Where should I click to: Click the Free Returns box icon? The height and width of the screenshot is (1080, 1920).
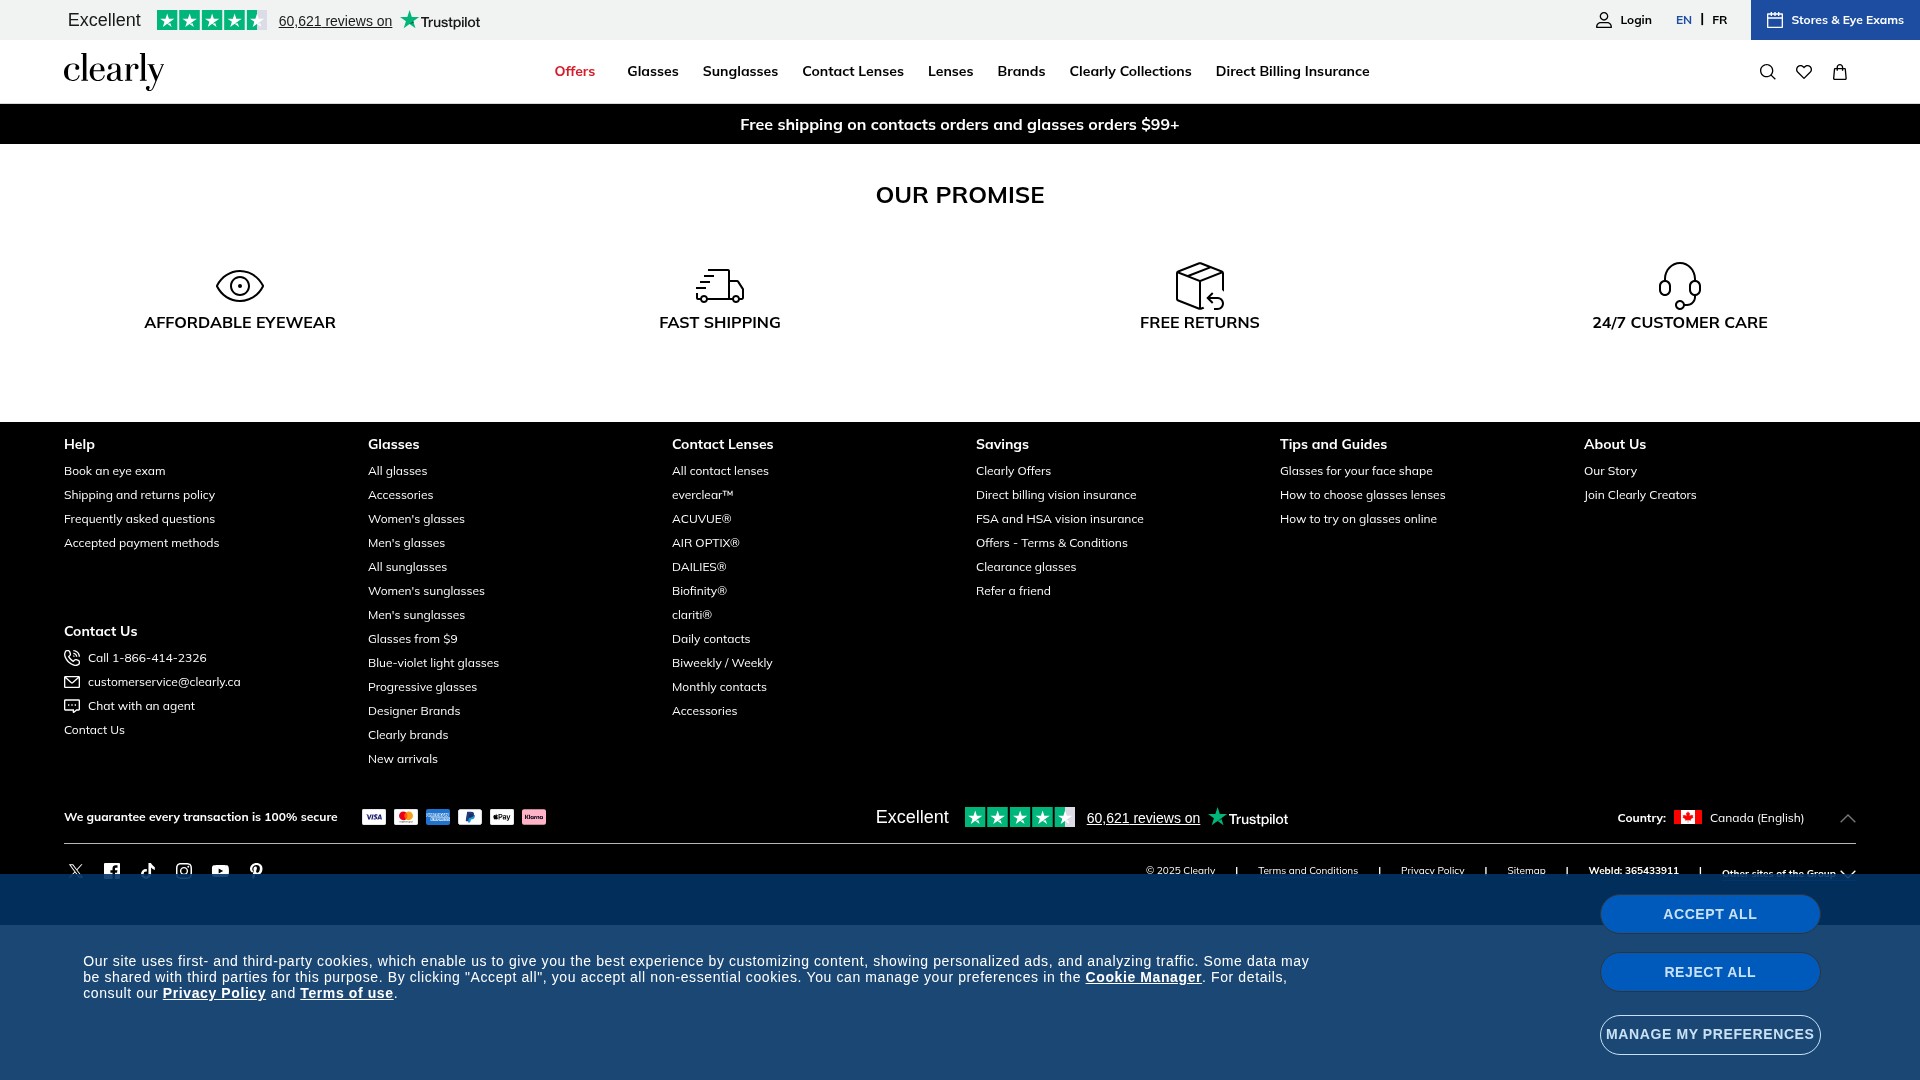pyautogui.click(x=1200, y=286)
